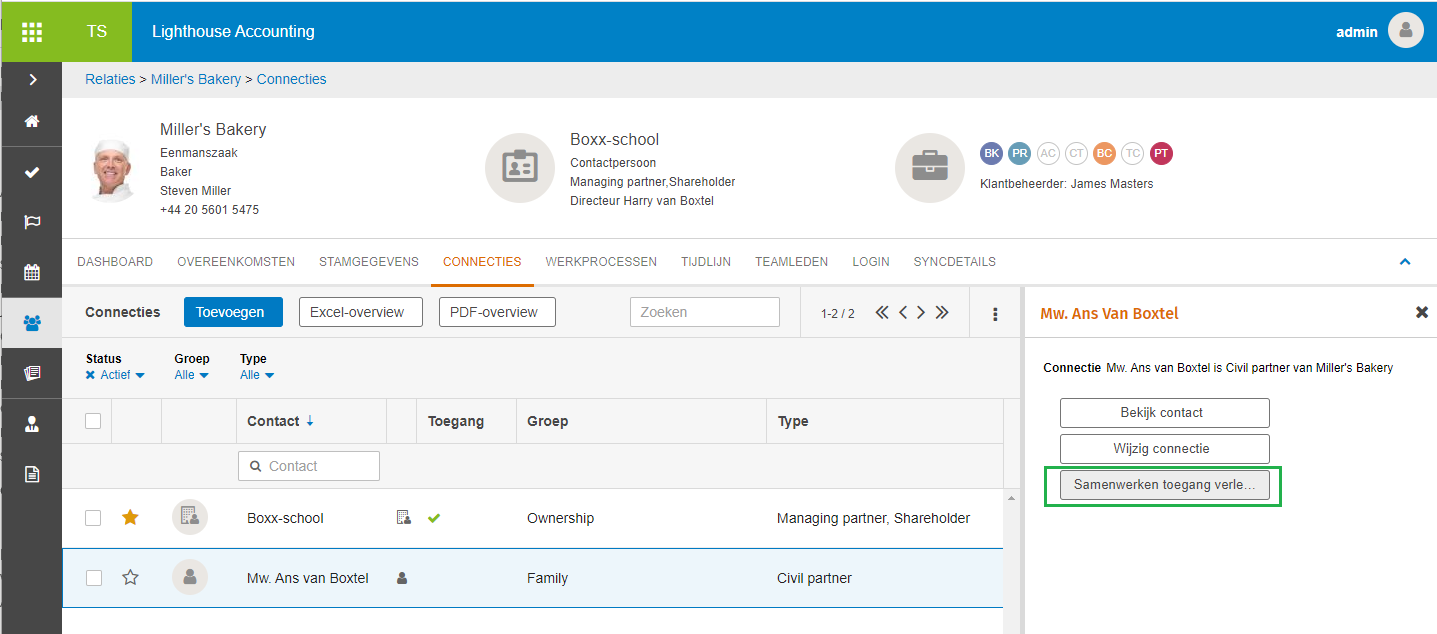Screen dimensions: 1437x634
Task: Toggle the select-all header checkbox
Action: (93, 421)
